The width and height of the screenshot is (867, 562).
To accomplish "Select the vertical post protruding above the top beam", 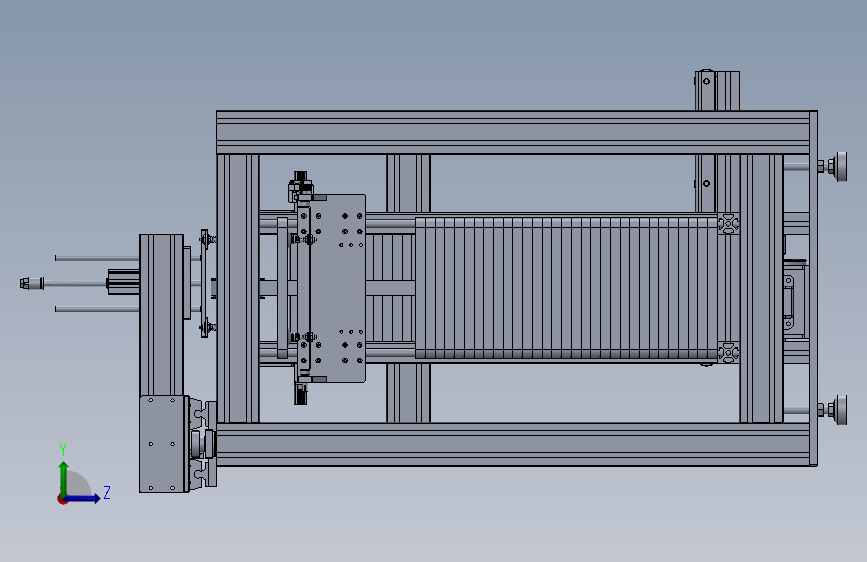I will click(717, 90).
